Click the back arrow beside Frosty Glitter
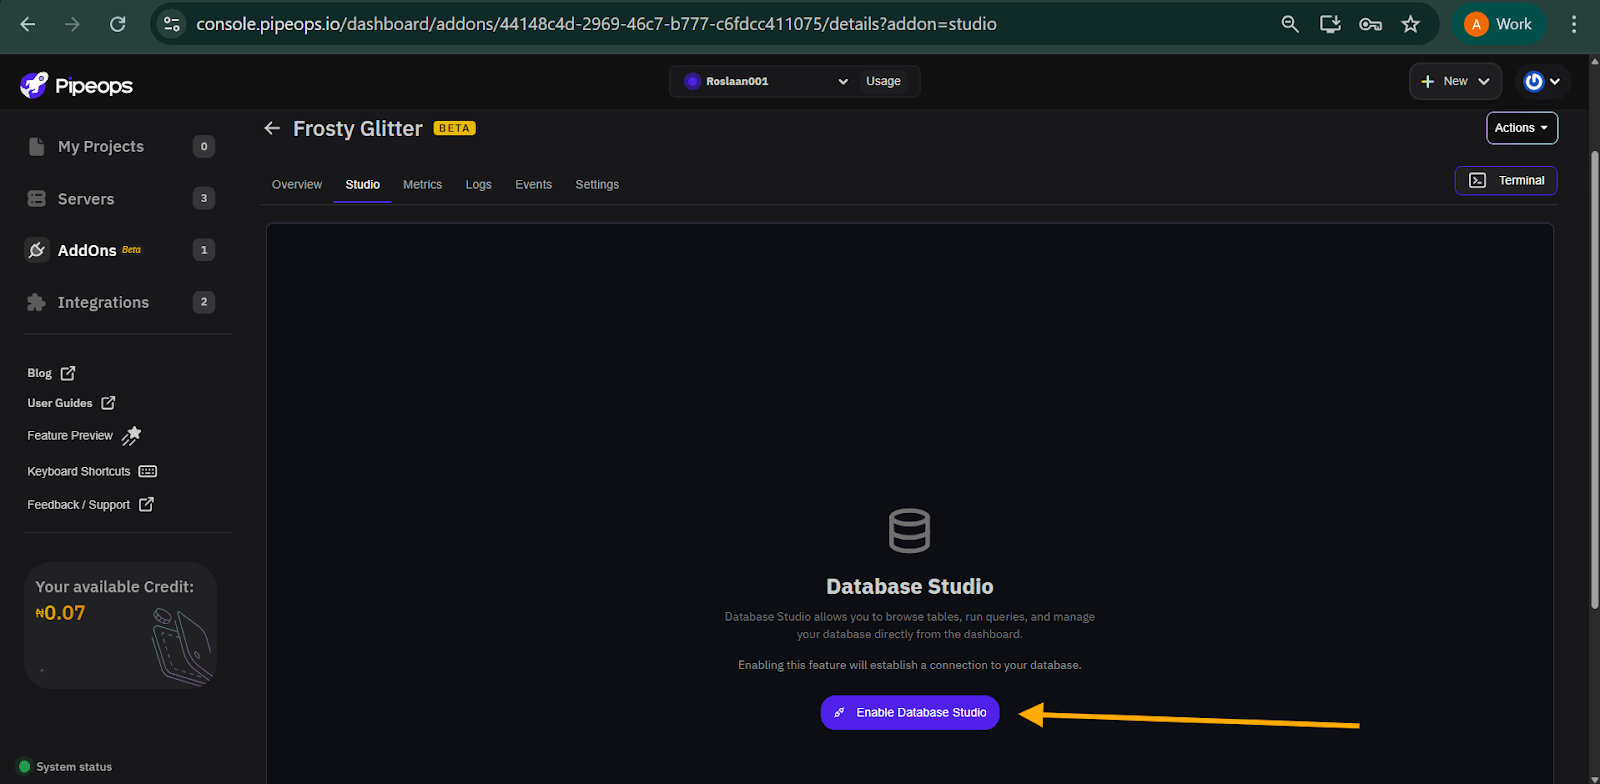 pos(272,128)
